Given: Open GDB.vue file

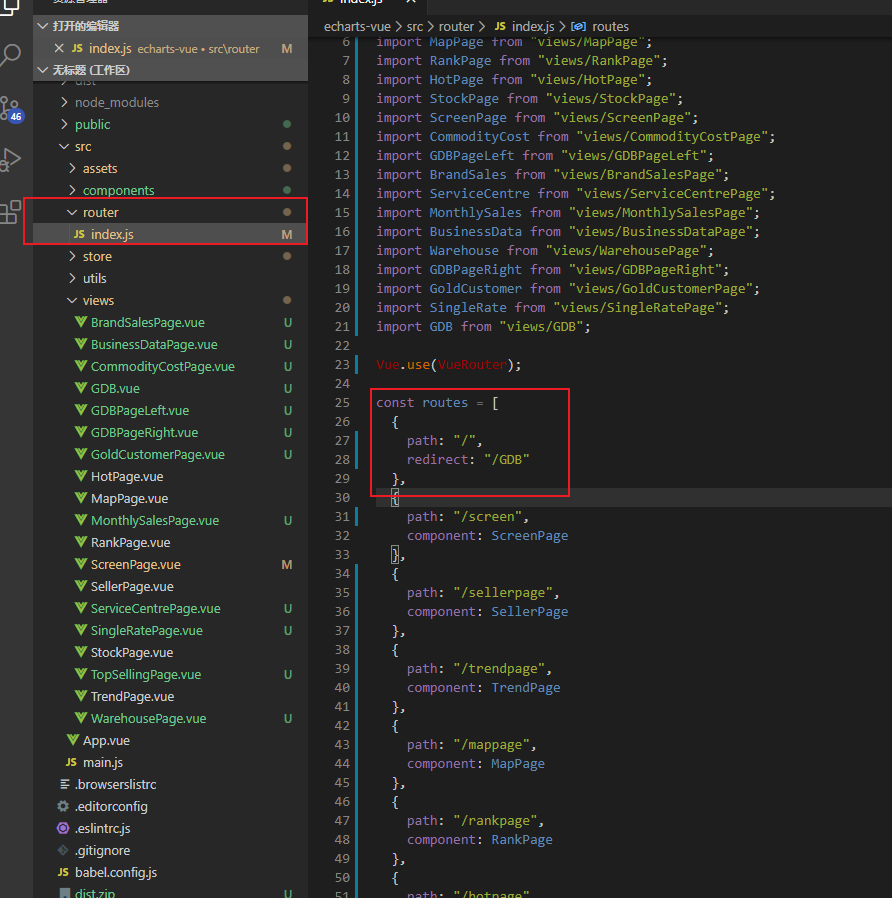Looking at the screenshot, I should (170, 388).
